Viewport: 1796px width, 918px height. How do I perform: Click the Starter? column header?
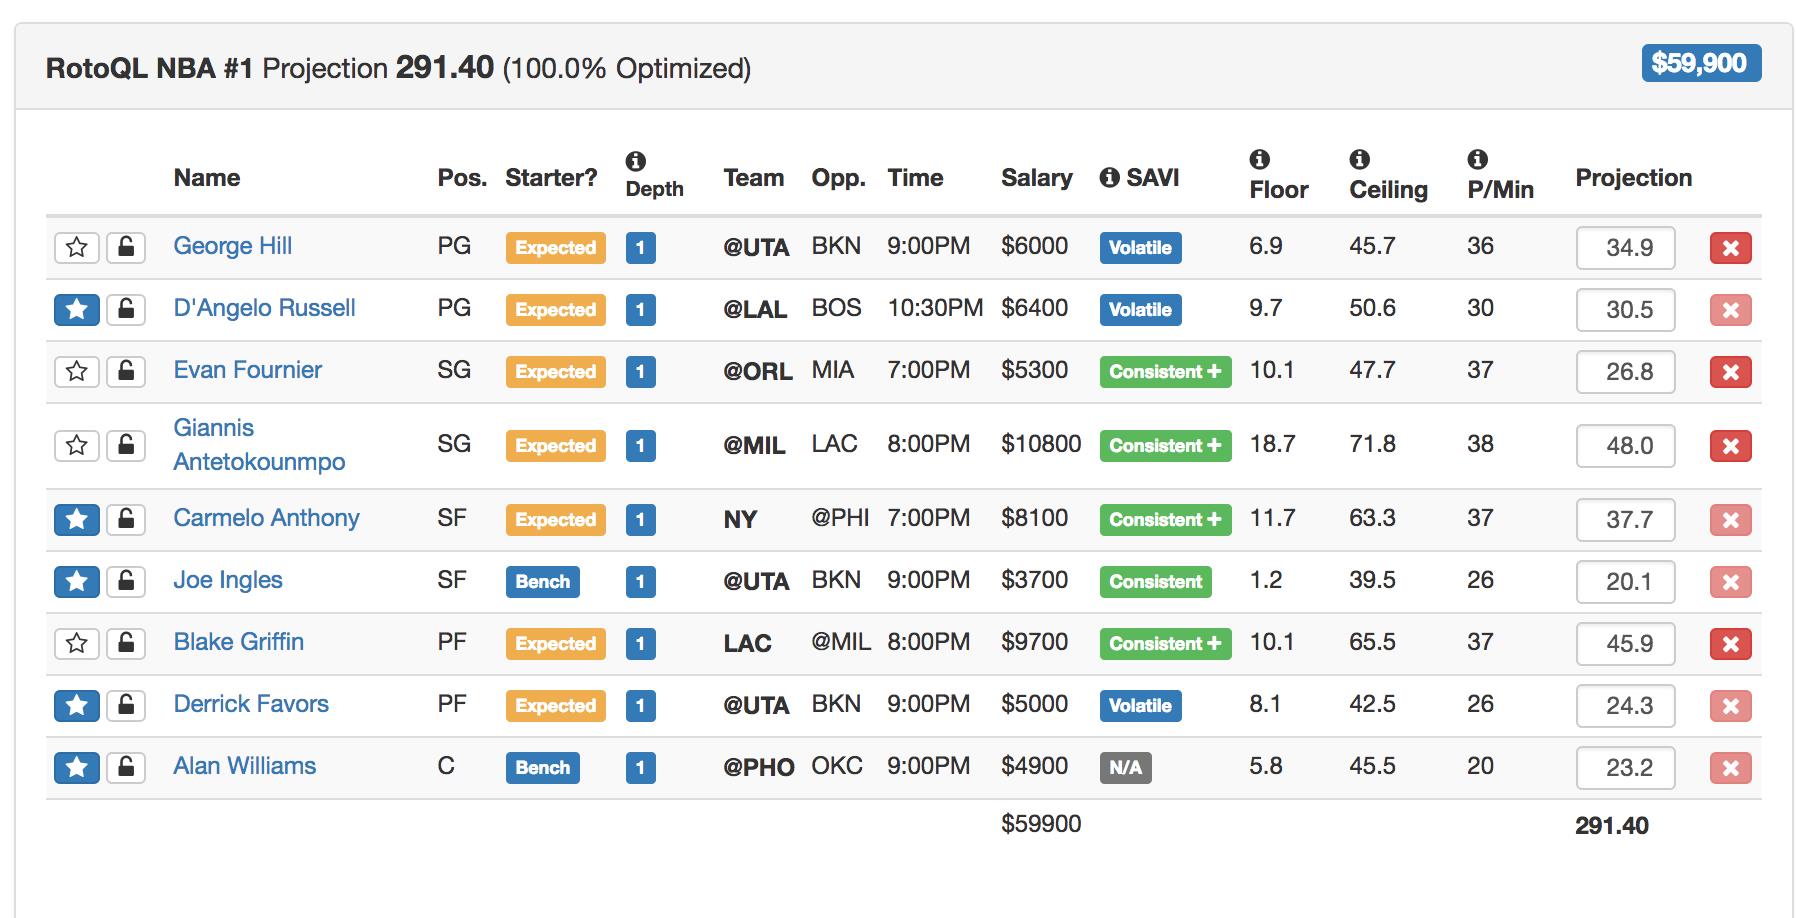pyautogui.click(x=551, y=178)
